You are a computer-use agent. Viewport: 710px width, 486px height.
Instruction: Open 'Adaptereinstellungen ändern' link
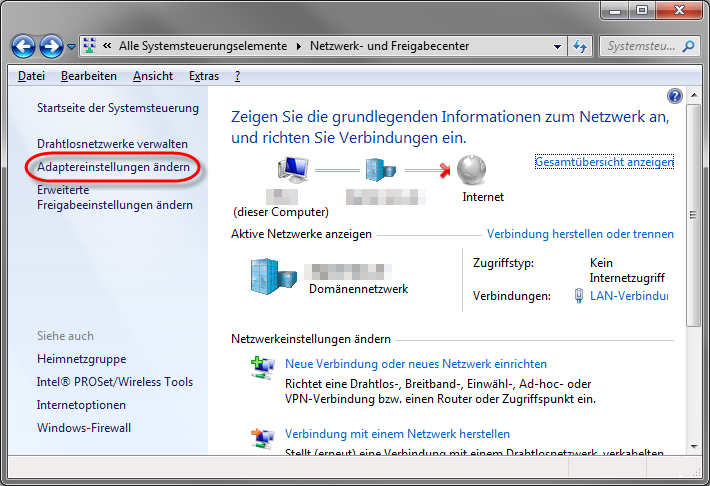[113, 167]
